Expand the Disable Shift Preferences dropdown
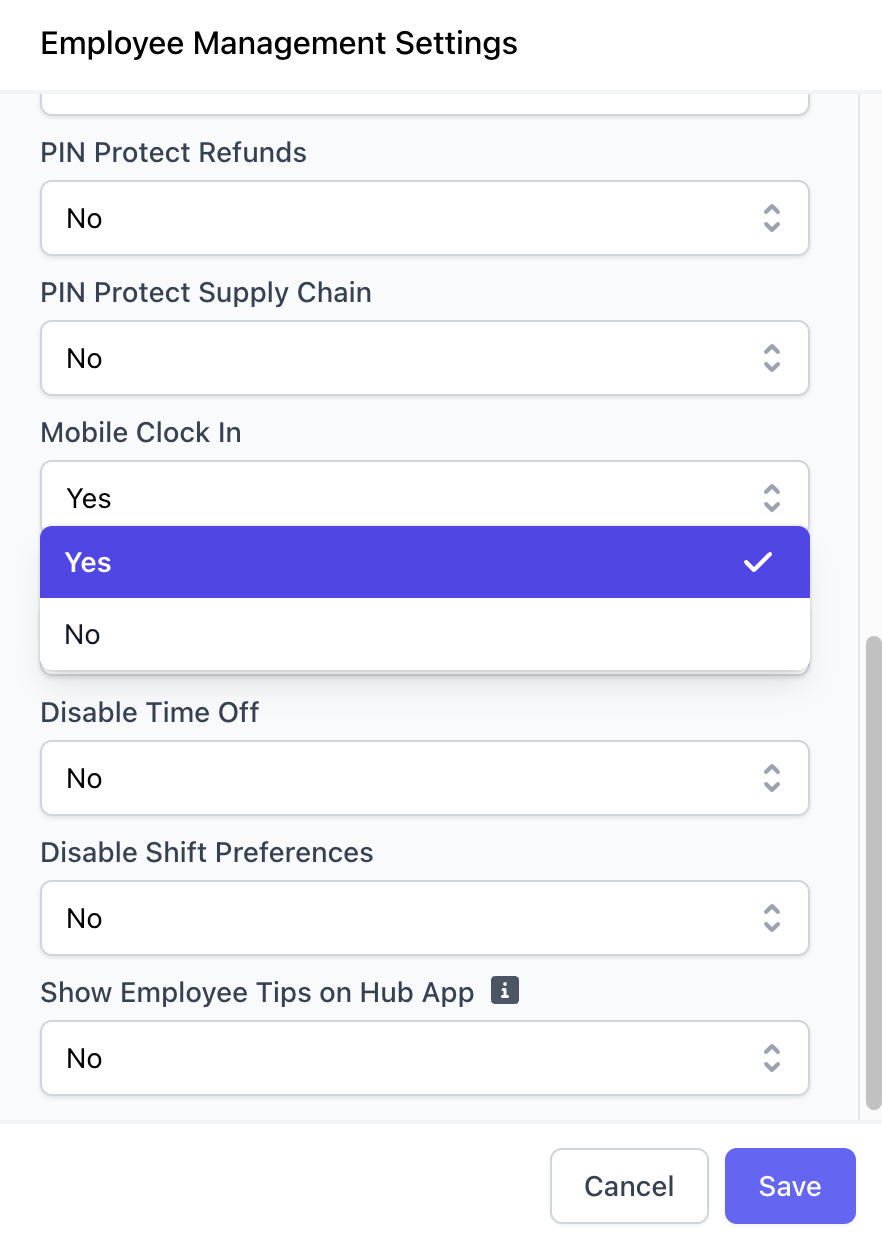 (425, 918)
